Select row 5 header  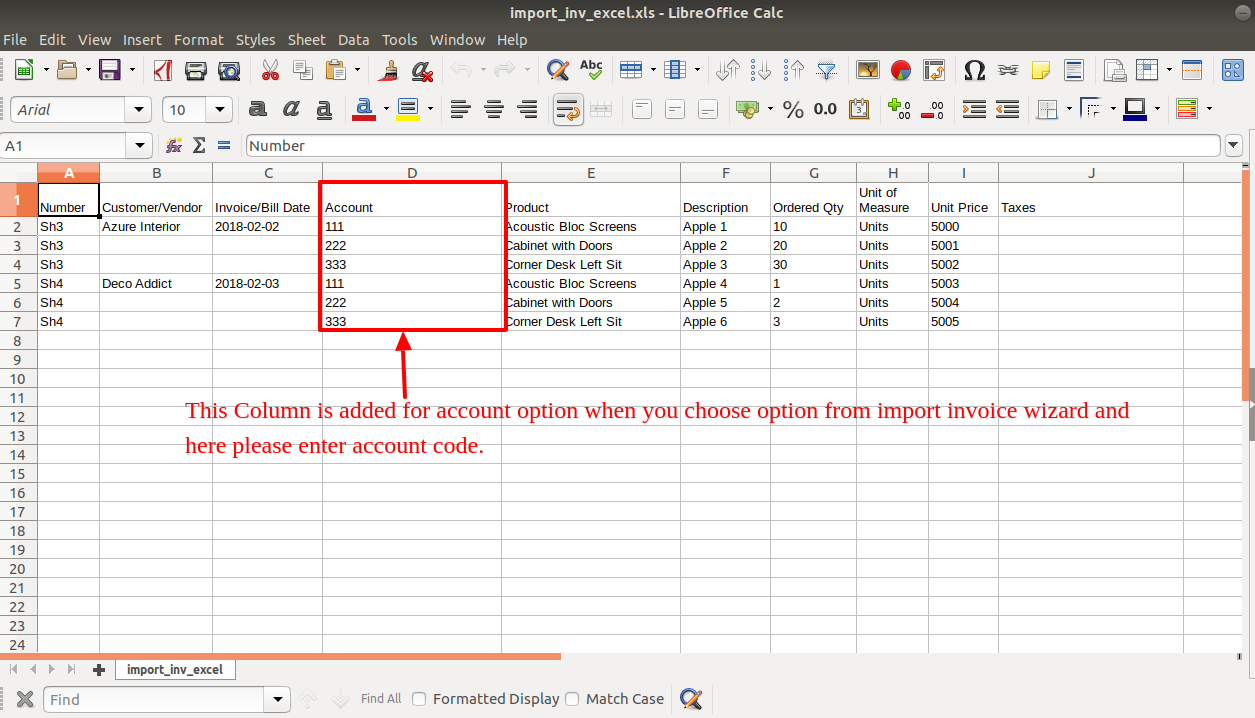18,284
